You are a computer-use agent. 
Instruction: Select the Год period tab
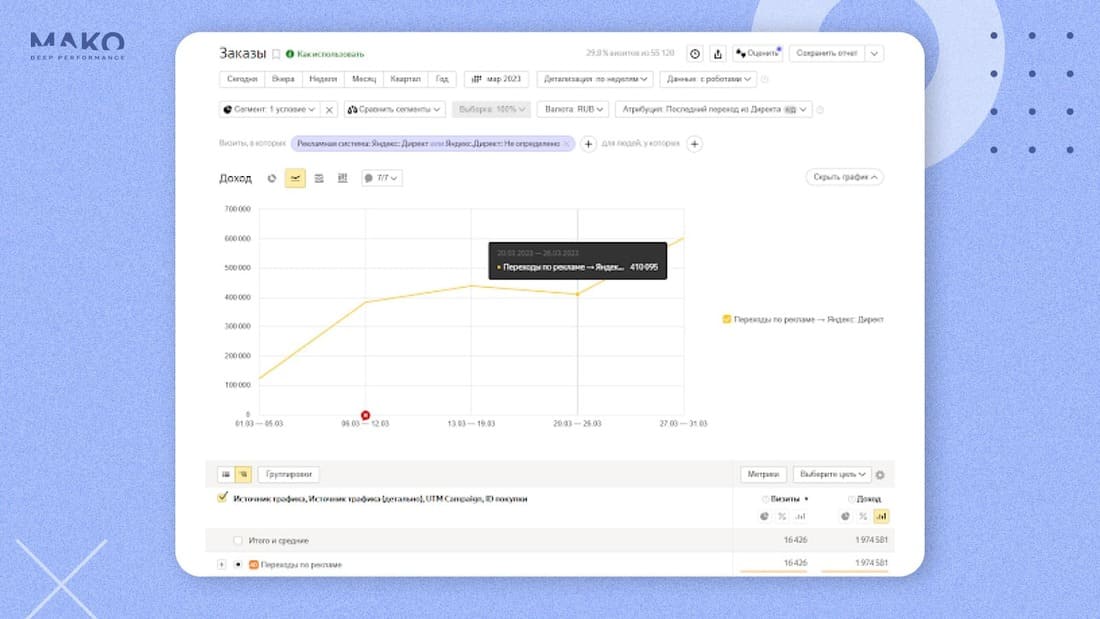point(442,79)
